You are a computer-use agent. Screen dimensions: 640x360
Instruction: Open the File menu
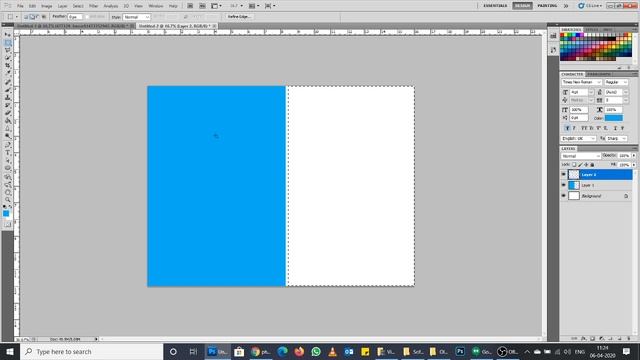tap(20, 6)
